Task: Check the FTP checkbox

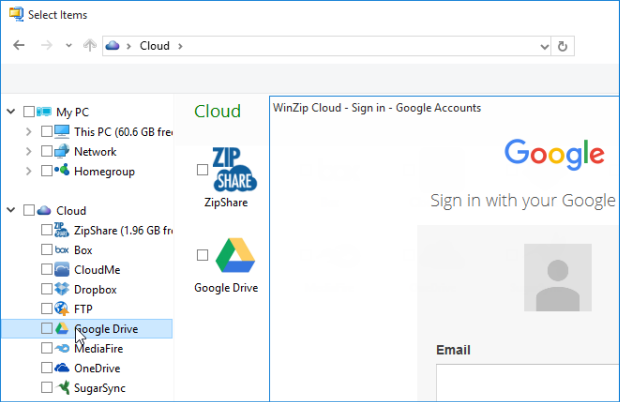Action: pos(47,308)
